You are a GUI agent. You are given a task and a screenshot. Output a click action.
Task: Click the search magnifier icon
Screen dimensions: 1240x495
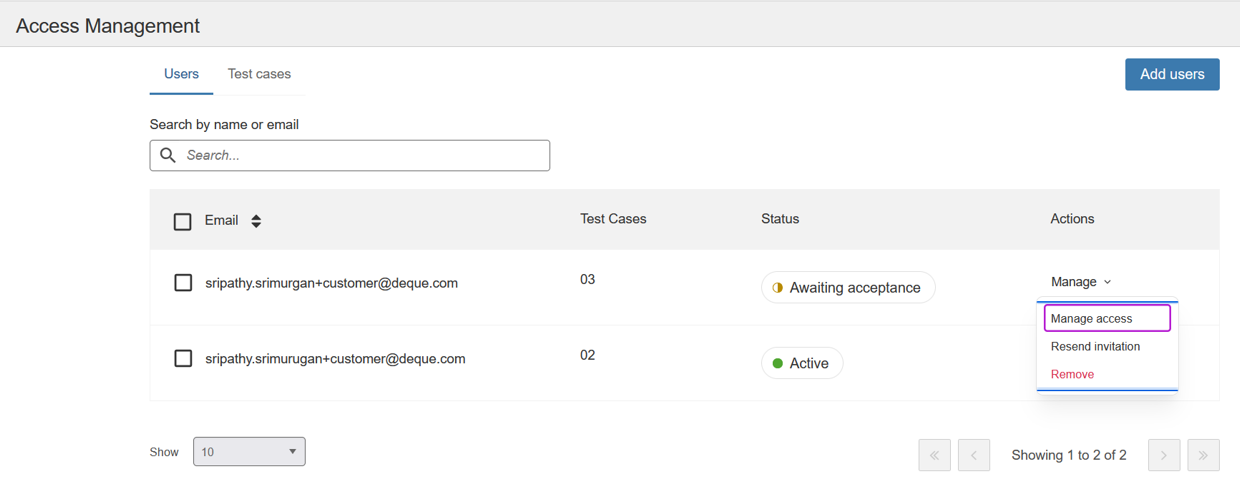pos(168,155)
